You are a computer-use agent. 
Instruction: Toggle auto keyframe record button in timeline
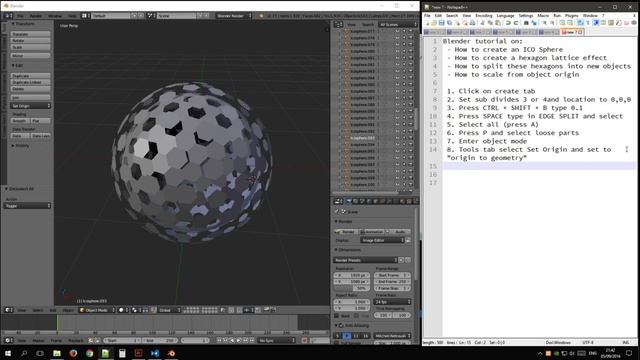coord(304,340)
